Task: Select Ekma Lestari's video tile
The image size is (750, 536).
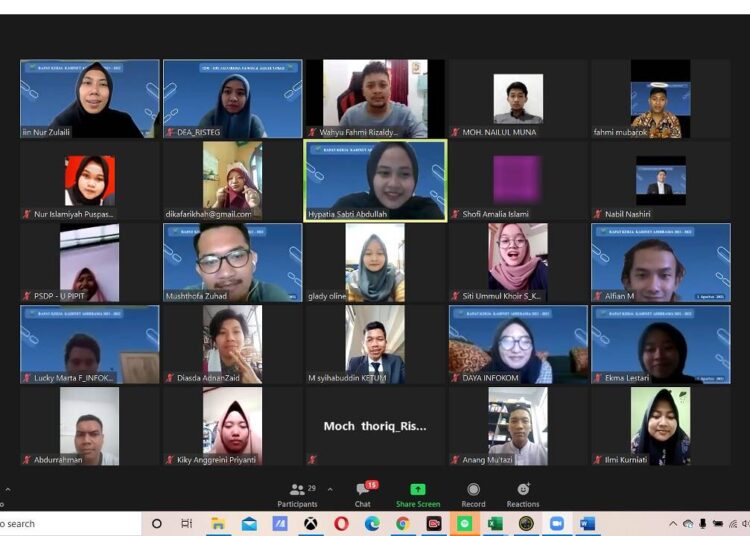Action: [661, 345]
